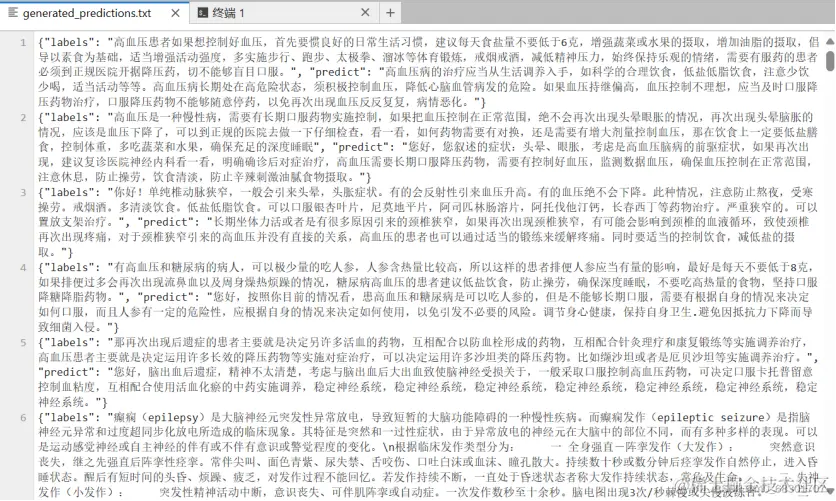Close the 终端 1 tab
This screenshot has height=501, width=836.
[x=365, y=12]
